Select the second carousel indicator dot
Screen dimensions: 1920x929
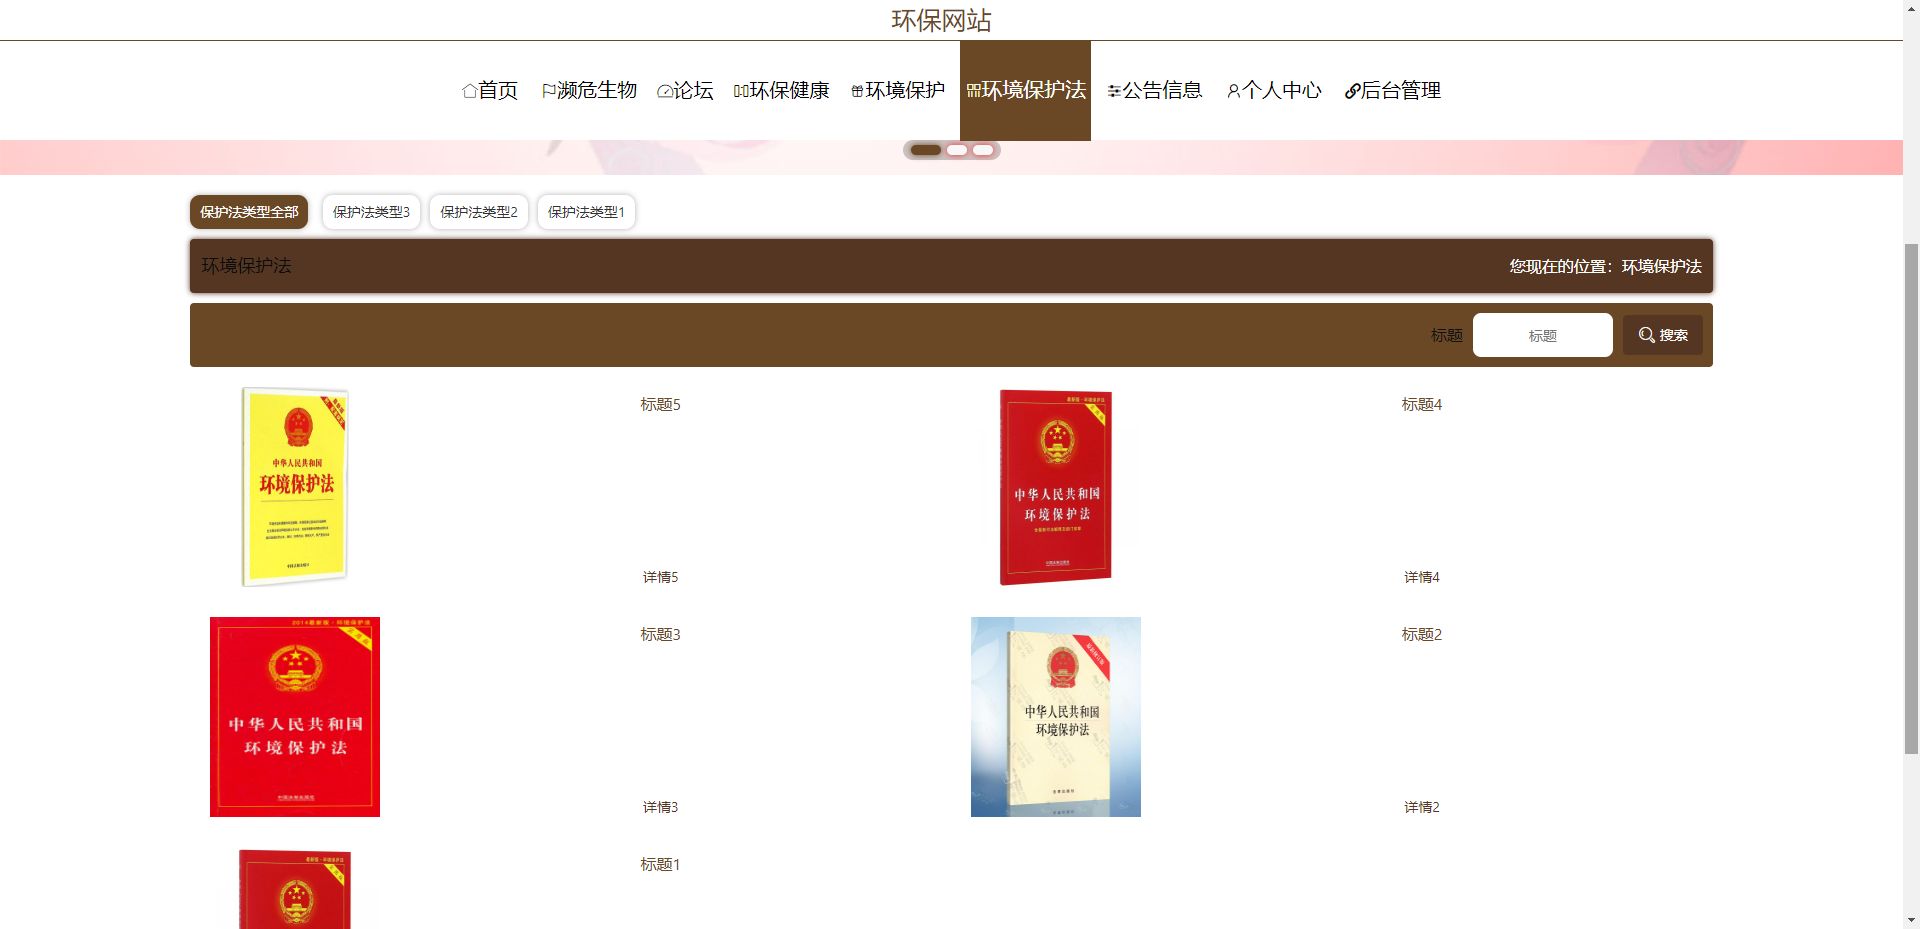click(x=957, y=150)
